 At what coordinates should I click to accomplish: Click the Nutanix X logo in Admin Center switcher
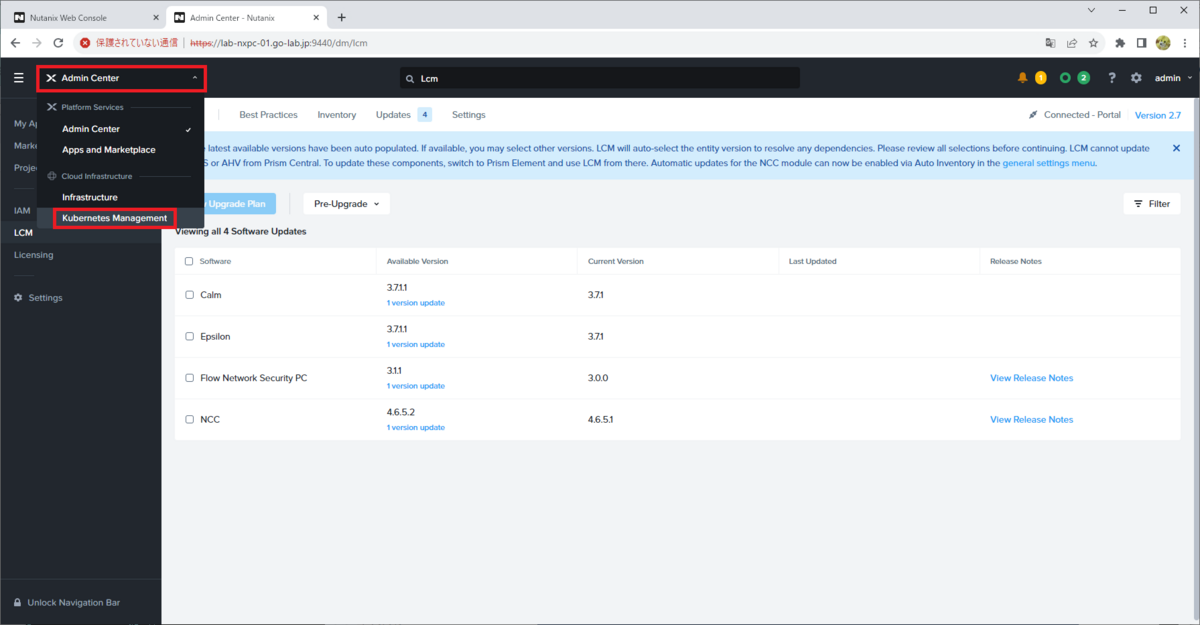[x=51, y=78]
